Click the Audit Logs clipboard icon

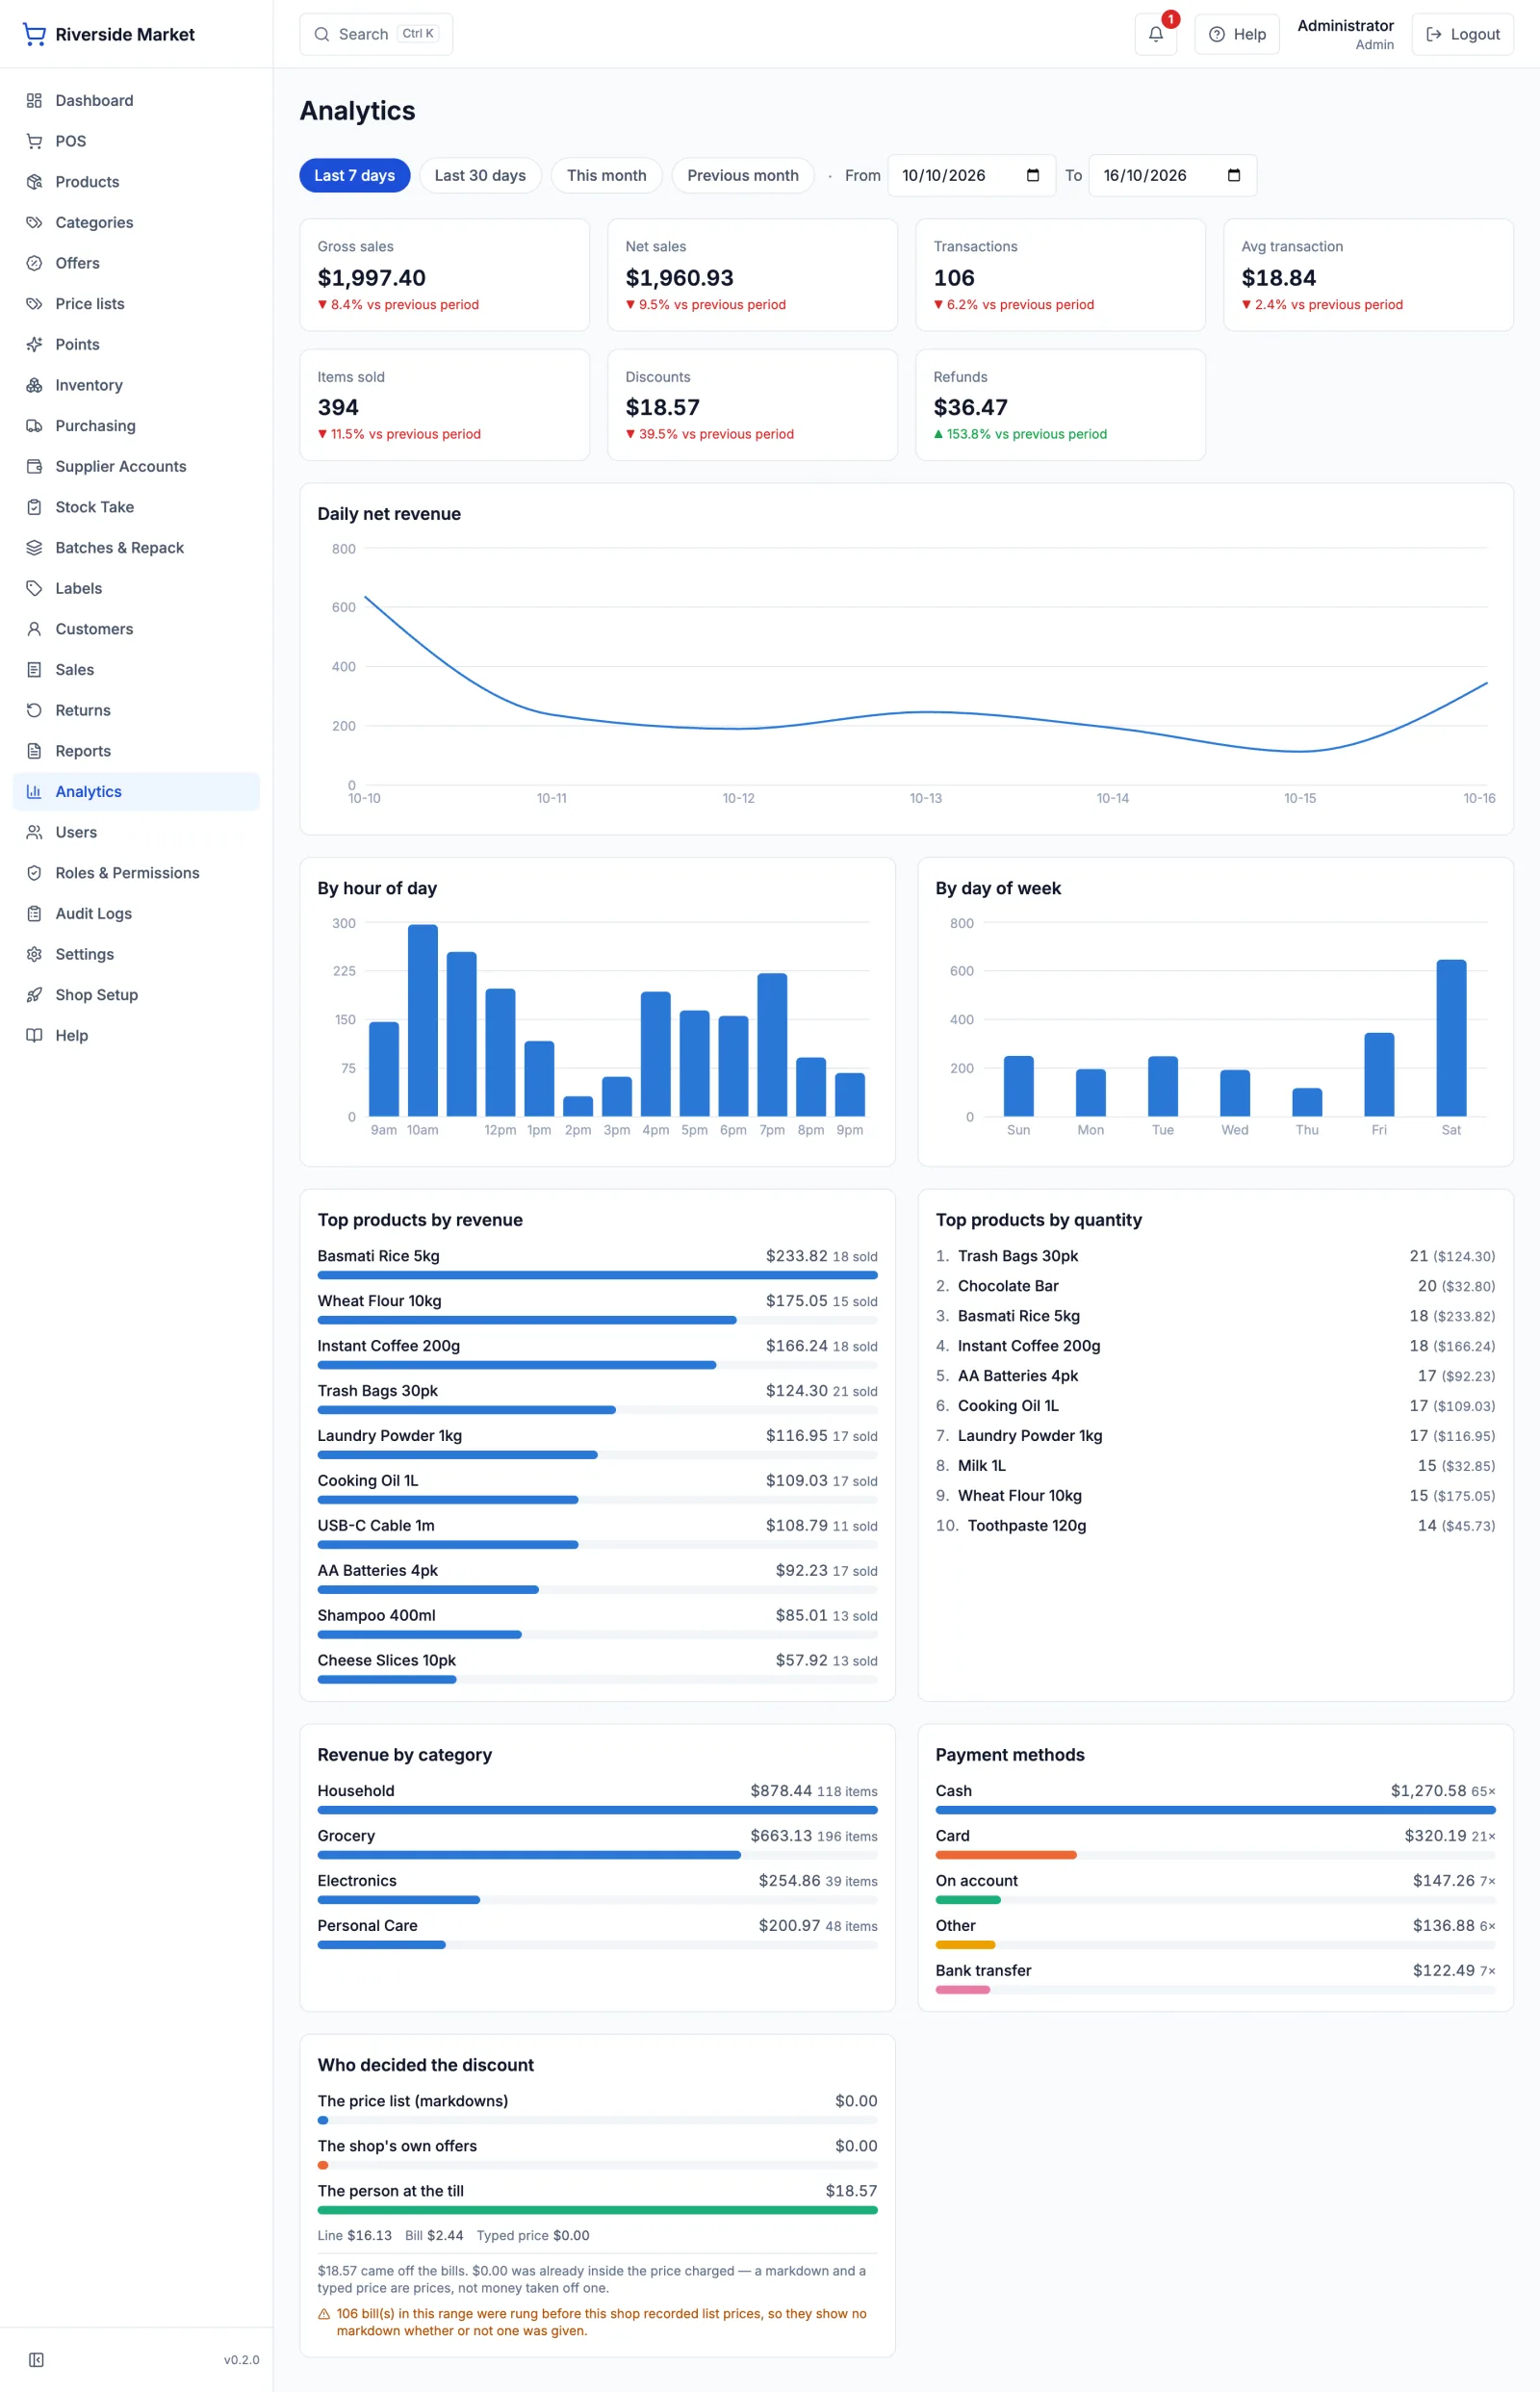tap(34, 913)
